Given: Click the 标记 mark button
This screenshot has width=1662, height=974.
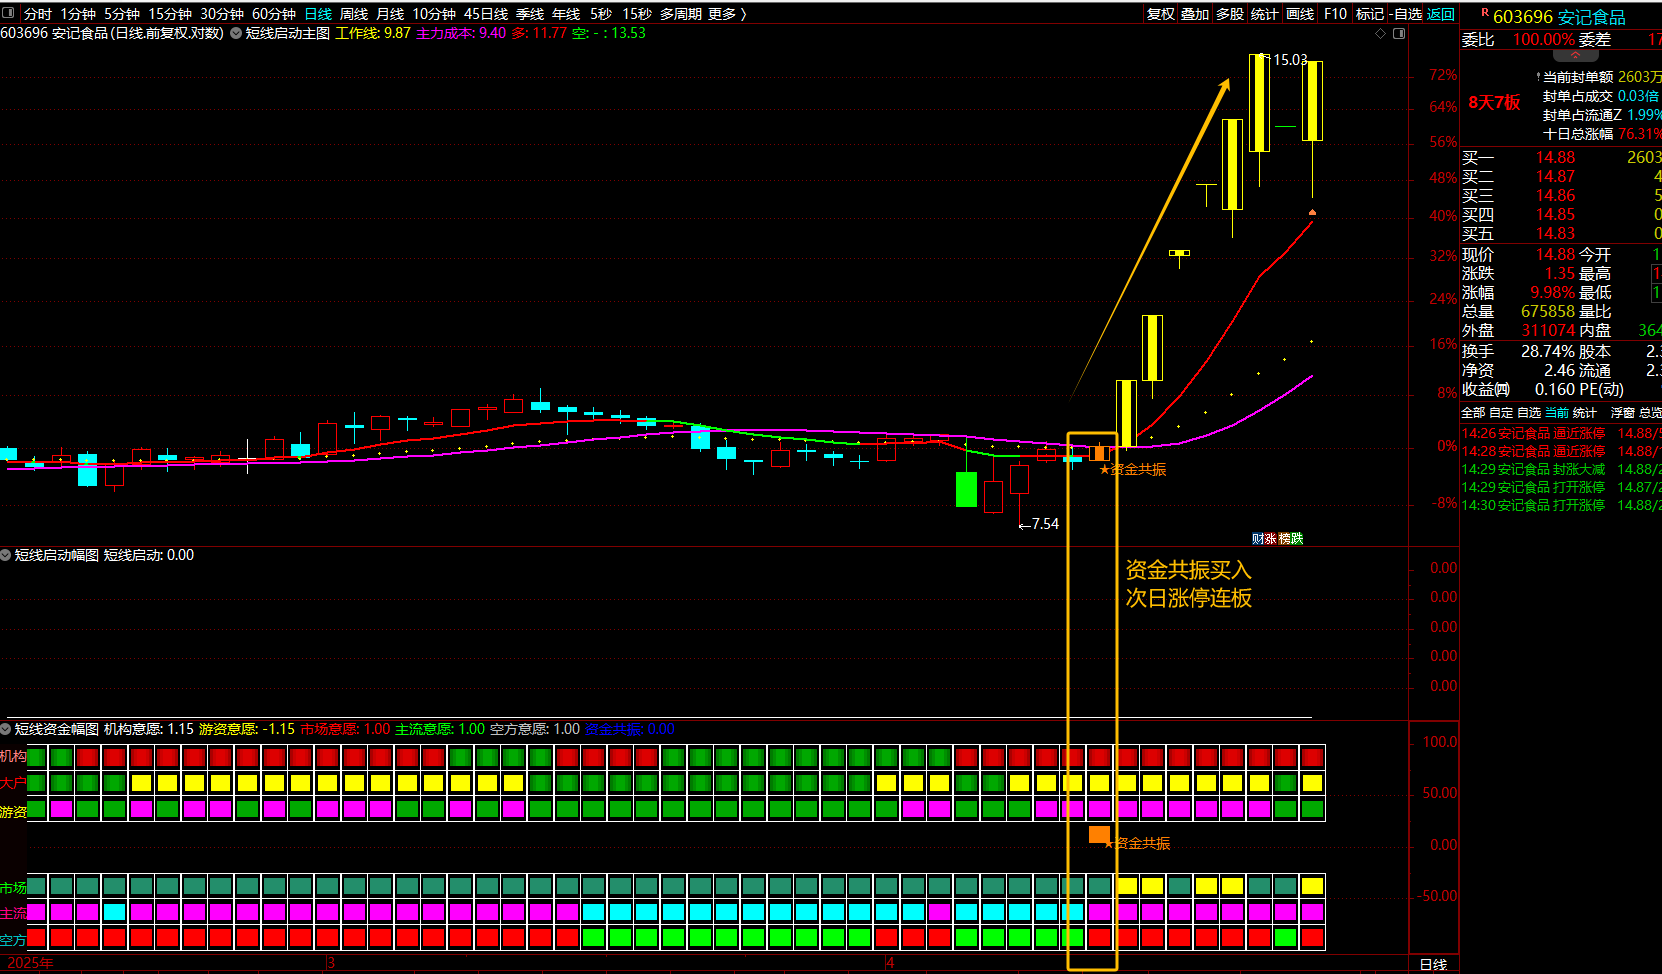Looking at the screenshot, I should [1370, 14].
